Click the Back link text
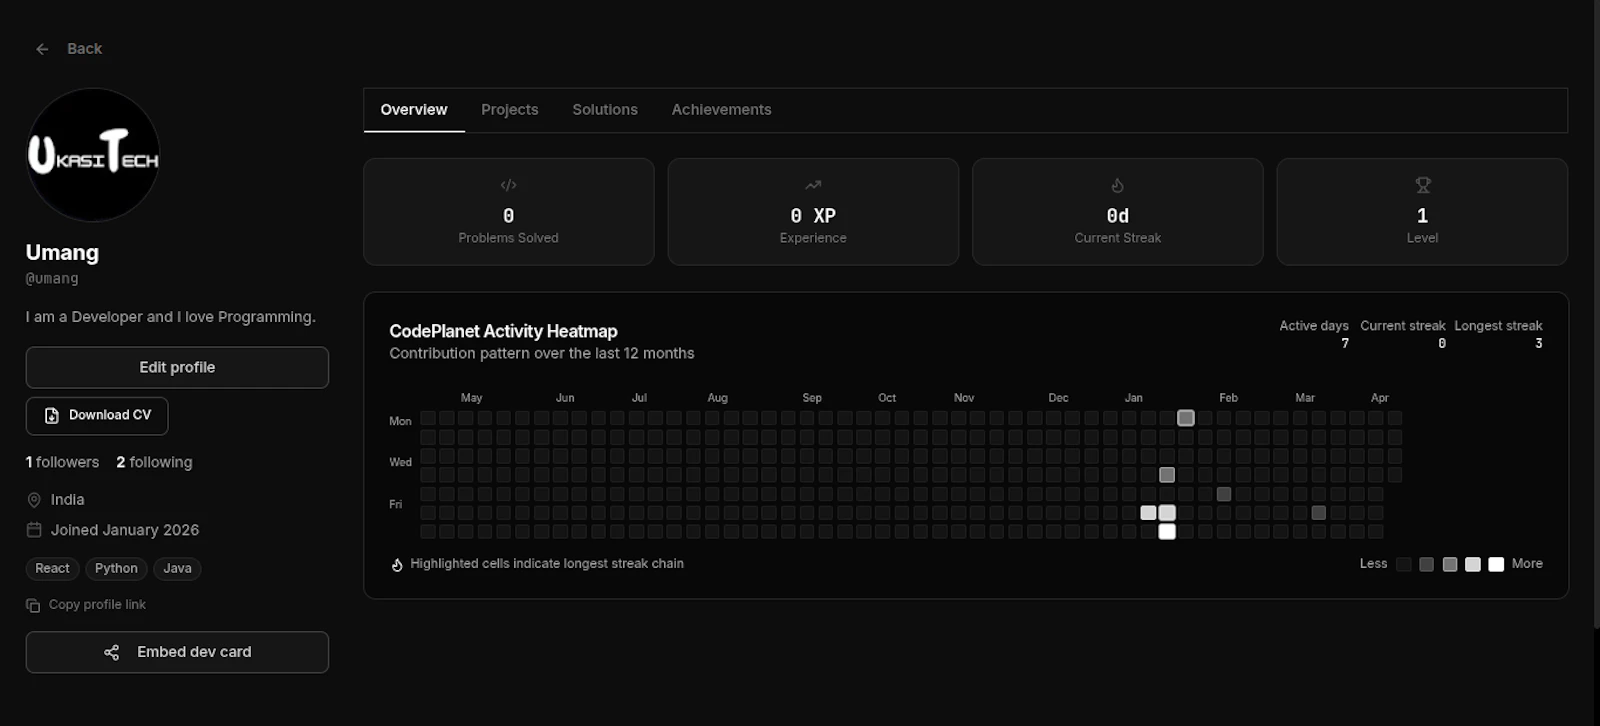This screenshot has height=726, width=1600. pos(84,49)
